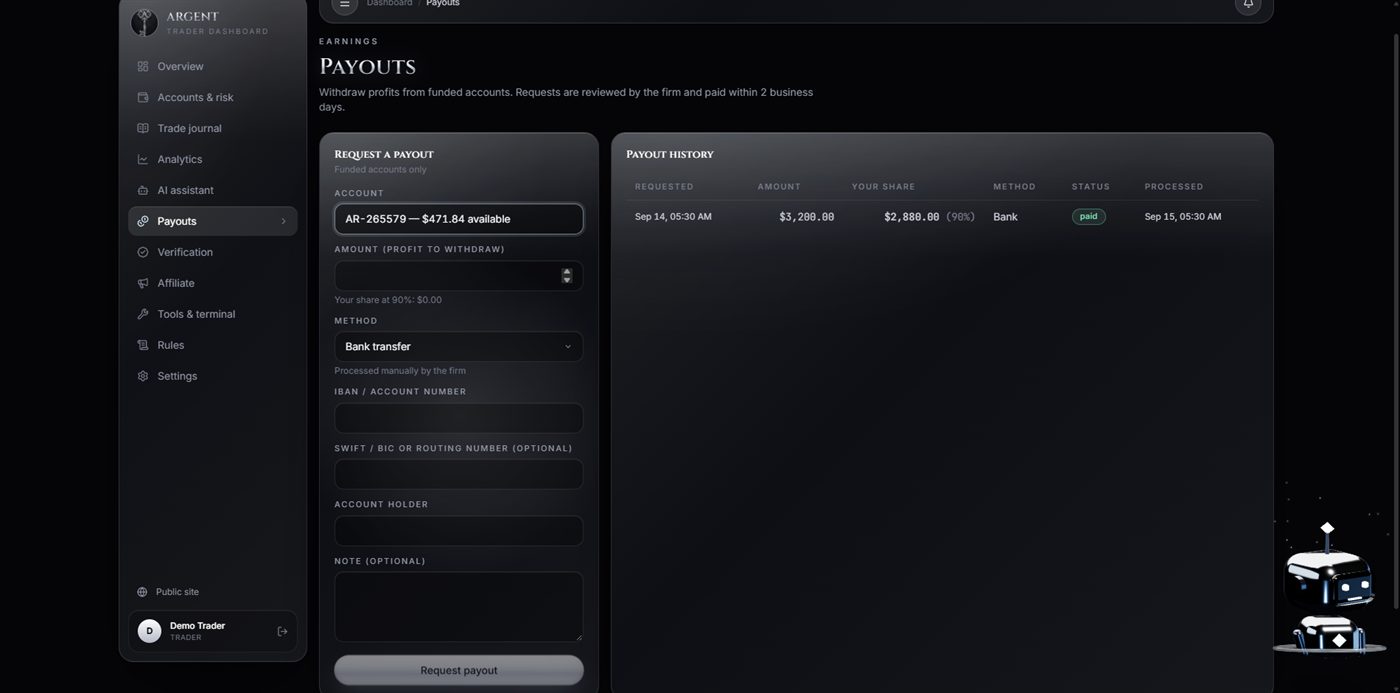1400x693 pixels.
Task: Open the robot mascot chat assistant
Action: click(x=1328, y=589)
